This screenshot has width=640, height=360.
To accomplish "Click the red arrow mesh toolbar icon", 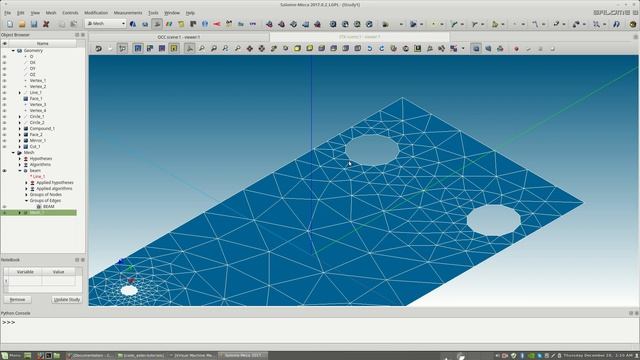I will [x=217, y=24].
